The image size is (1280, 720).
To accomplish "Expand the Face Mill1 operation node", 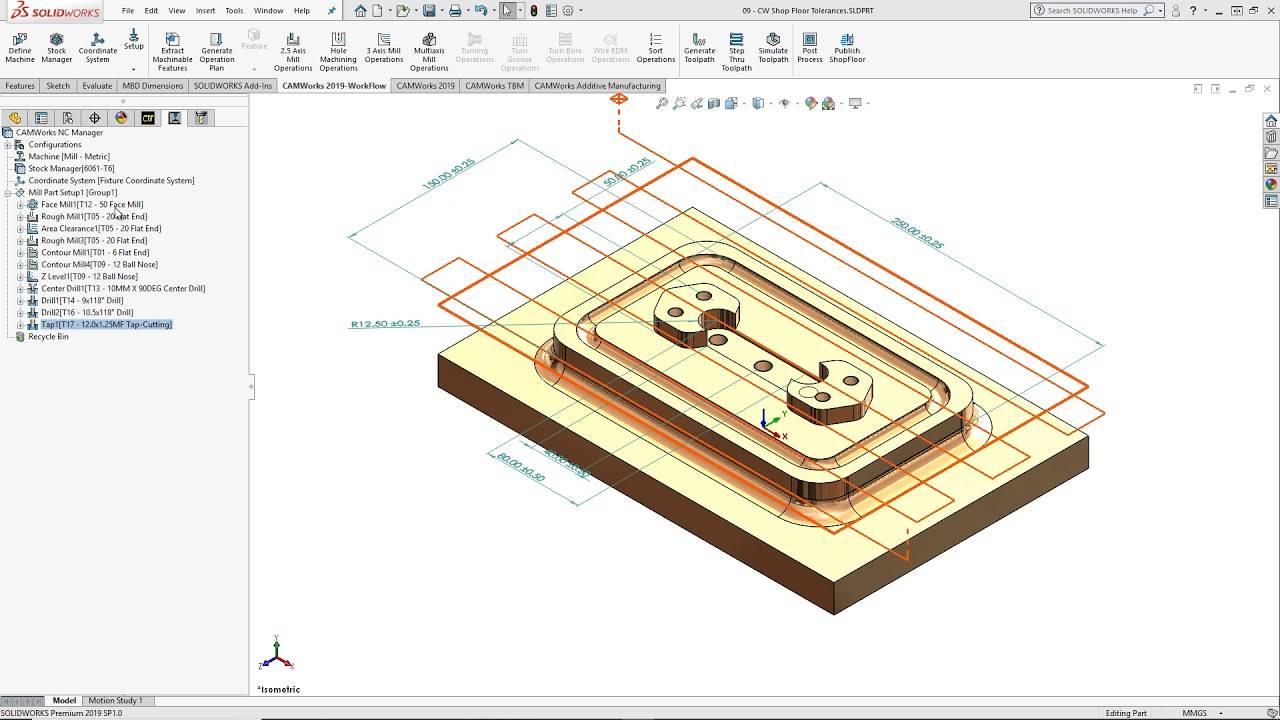I will (x=20, y=205).
